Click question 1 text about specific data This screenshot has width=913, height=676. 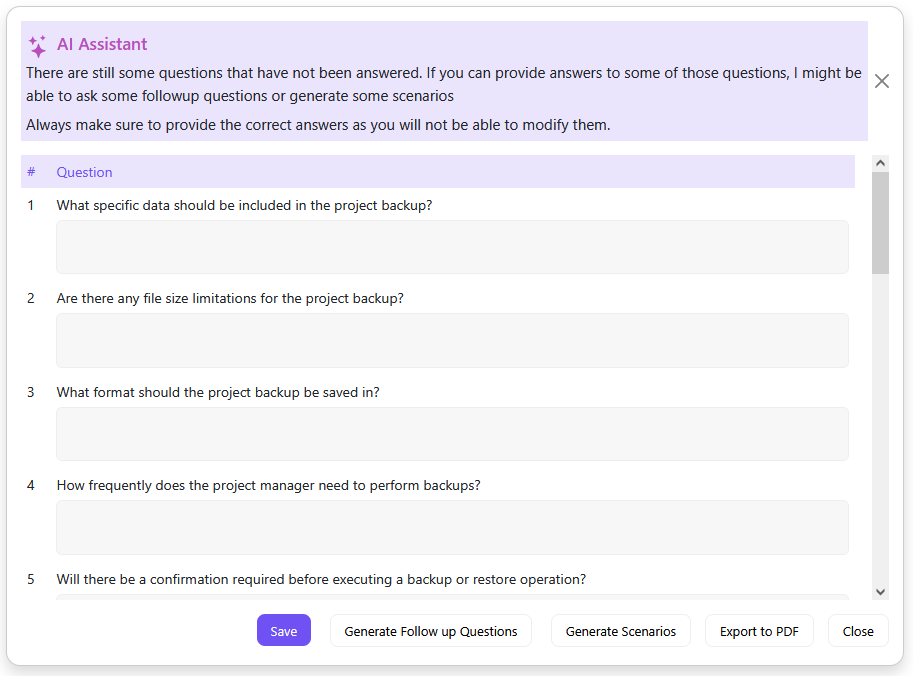point(244,205)
